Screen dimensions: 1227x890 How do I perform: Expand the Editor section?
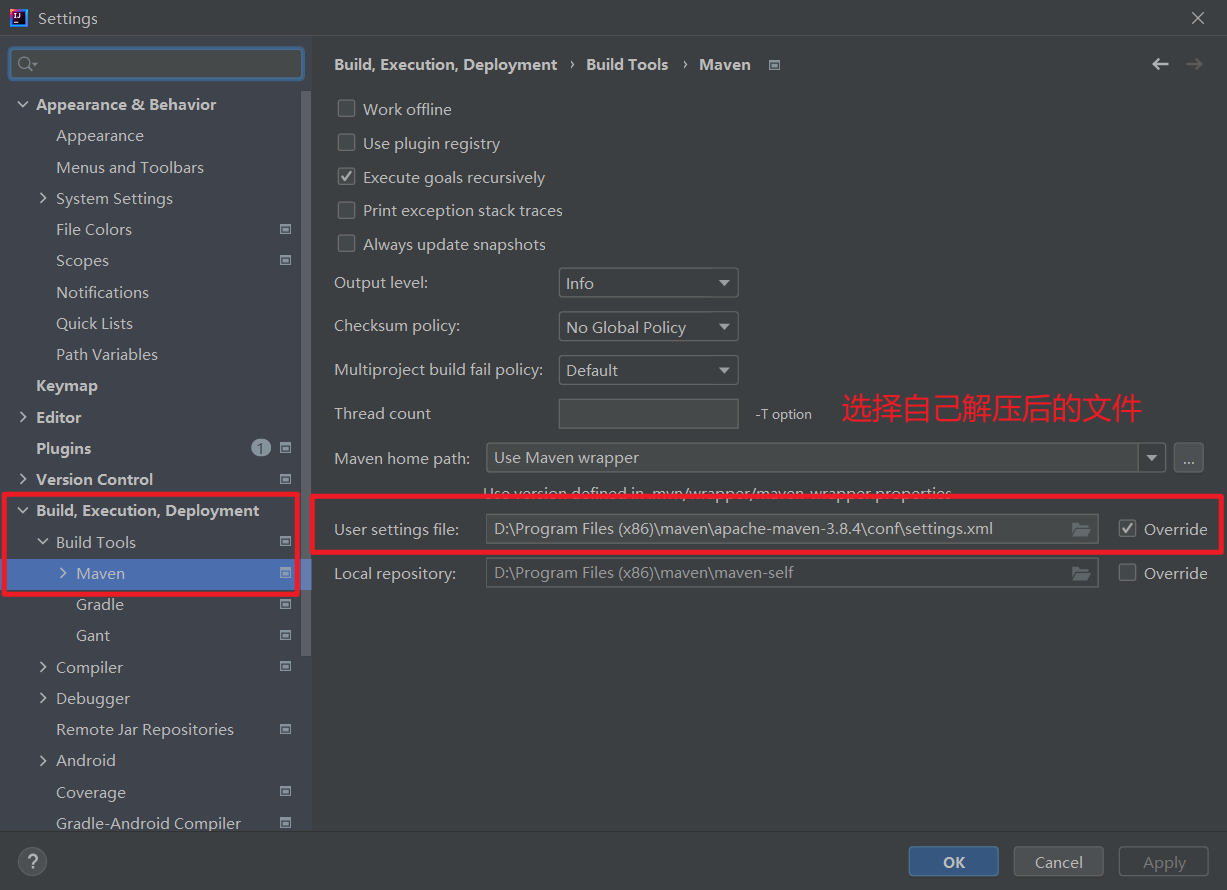click(x=23, y=417)
